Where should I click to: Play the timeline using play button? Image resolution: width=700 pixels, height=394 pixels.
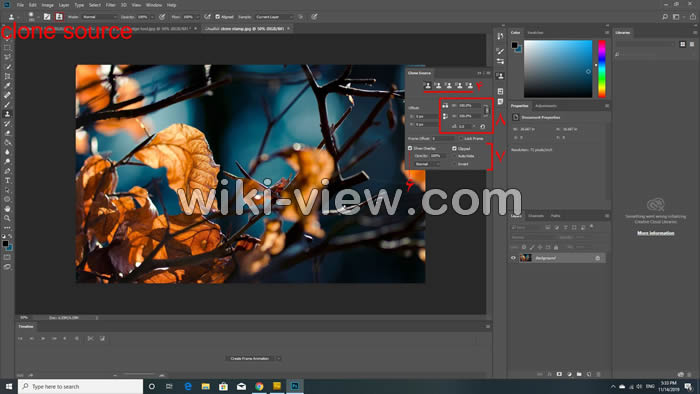point(43,339)
